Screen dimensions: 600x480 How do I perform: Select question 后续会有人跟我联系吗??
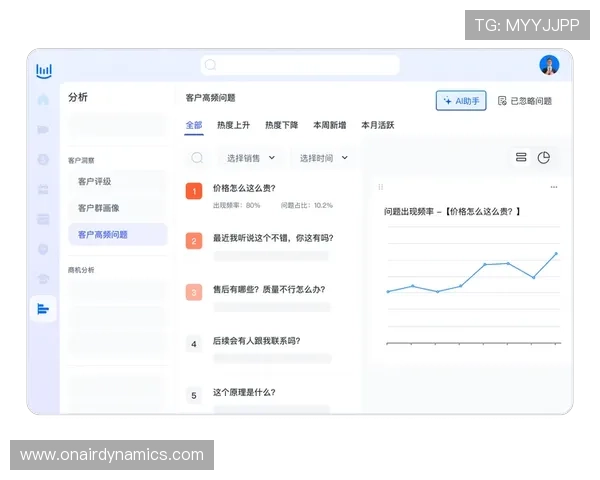click(256, 341)
